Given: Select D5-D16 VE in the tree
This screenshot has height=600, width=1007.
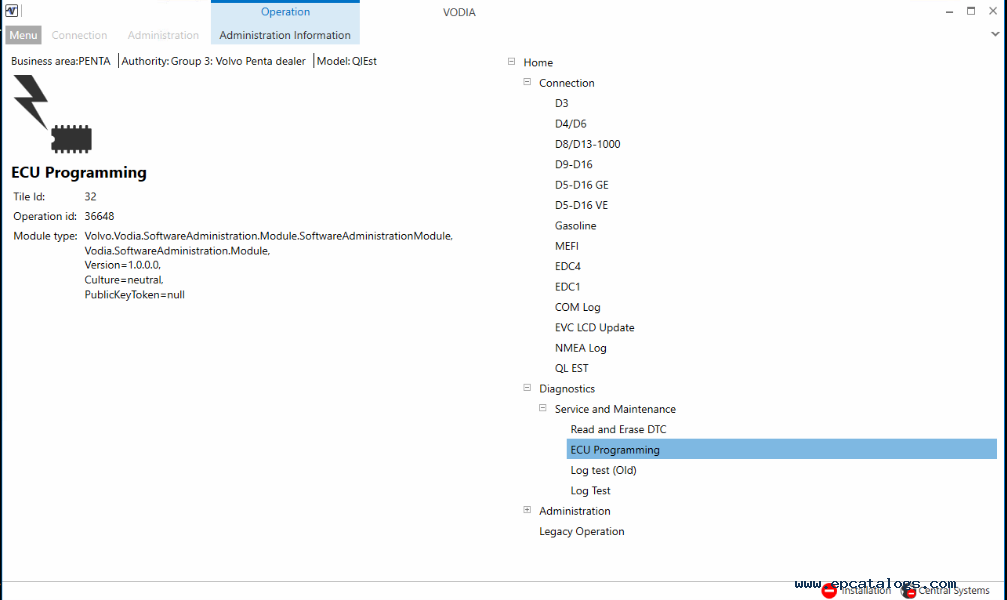Looking at the screenshot, I should [581, 205].
